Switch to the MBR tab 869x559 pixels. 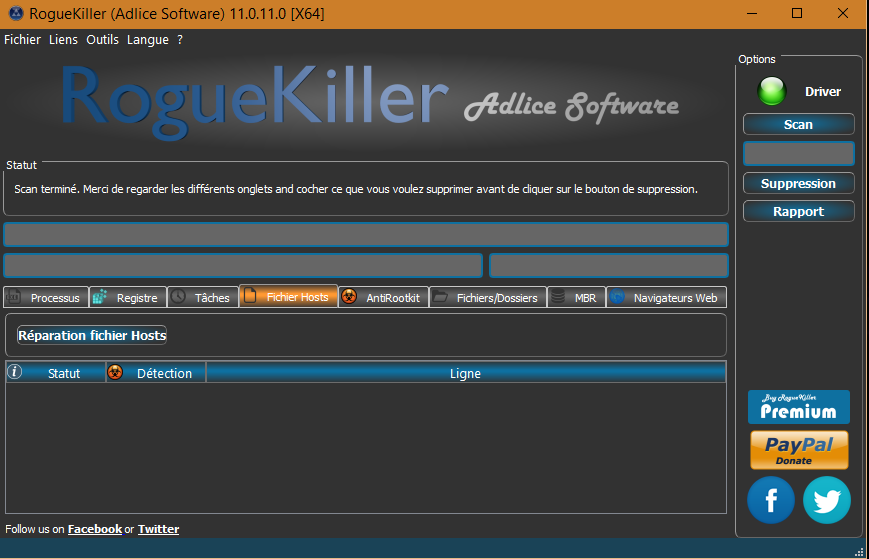[x=576, y=298]
